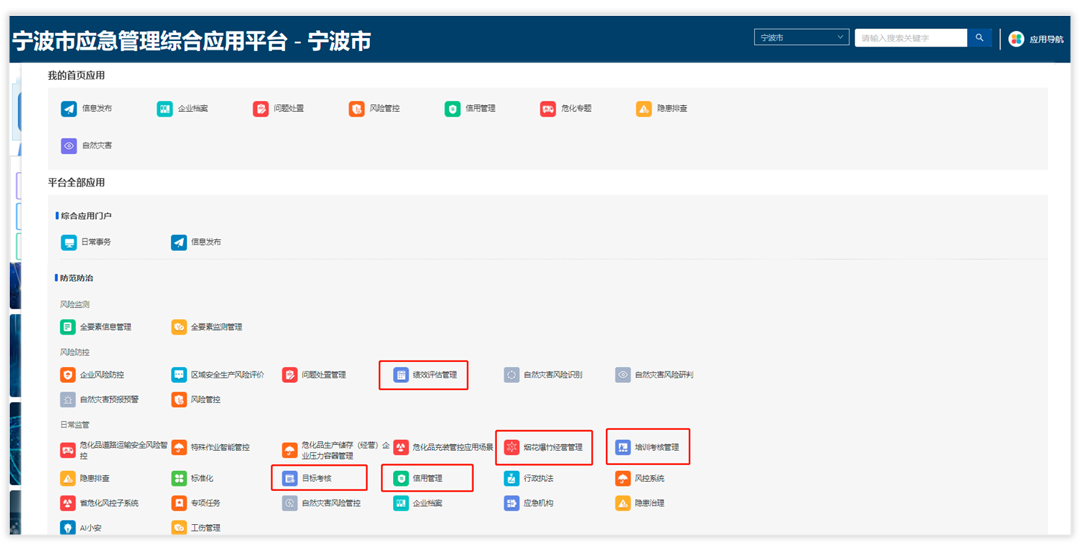Launch the 应急机构 app
This screenshot has width=1080, height=550.
point(512,503)
